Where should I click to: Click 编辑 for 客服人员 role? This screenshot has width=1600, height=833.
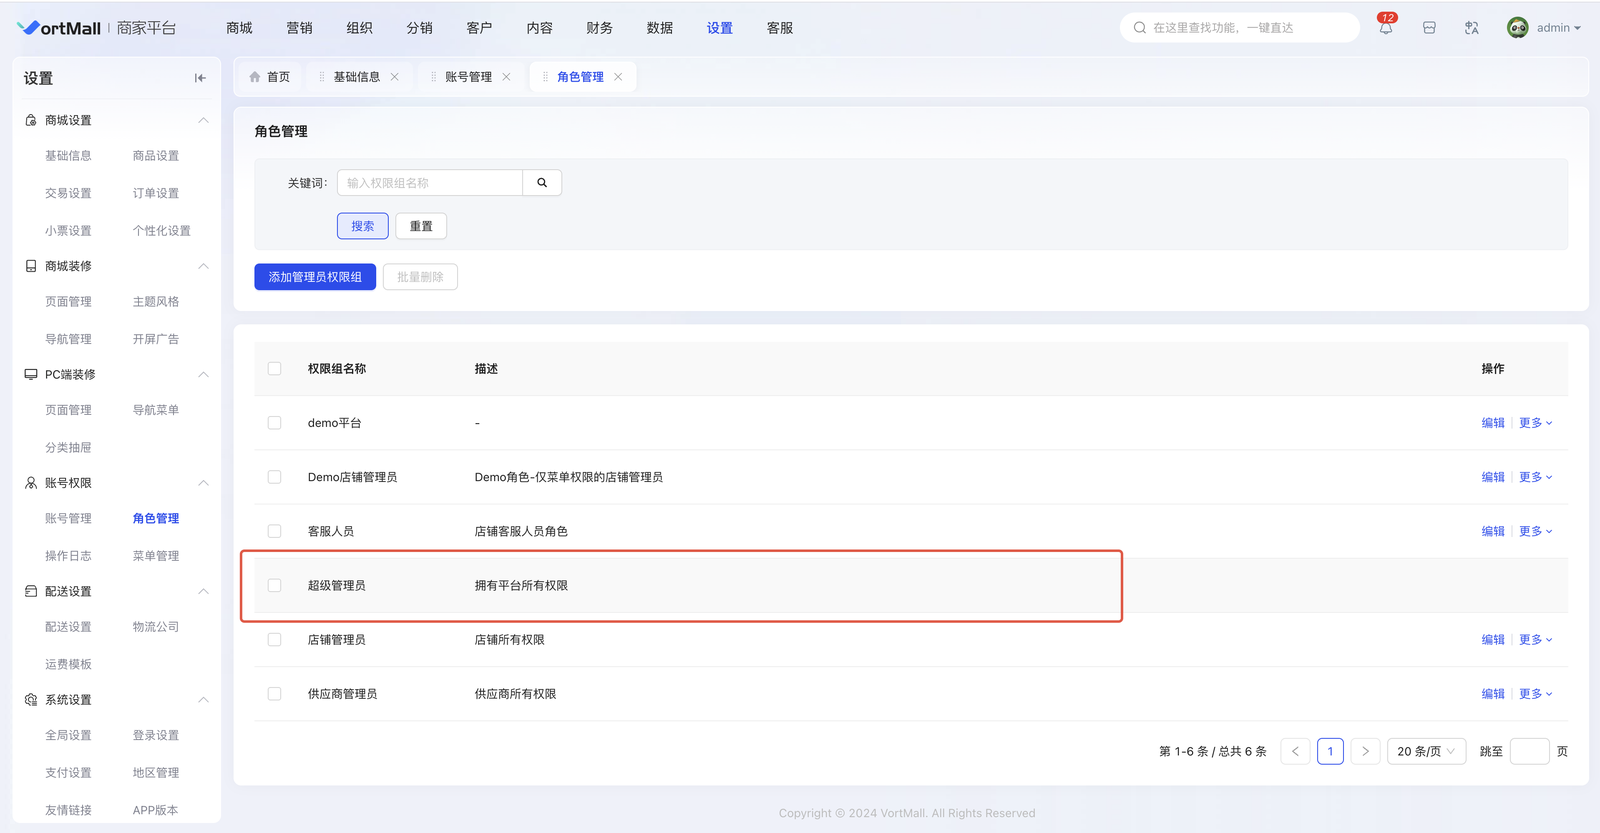[1492, 532]
